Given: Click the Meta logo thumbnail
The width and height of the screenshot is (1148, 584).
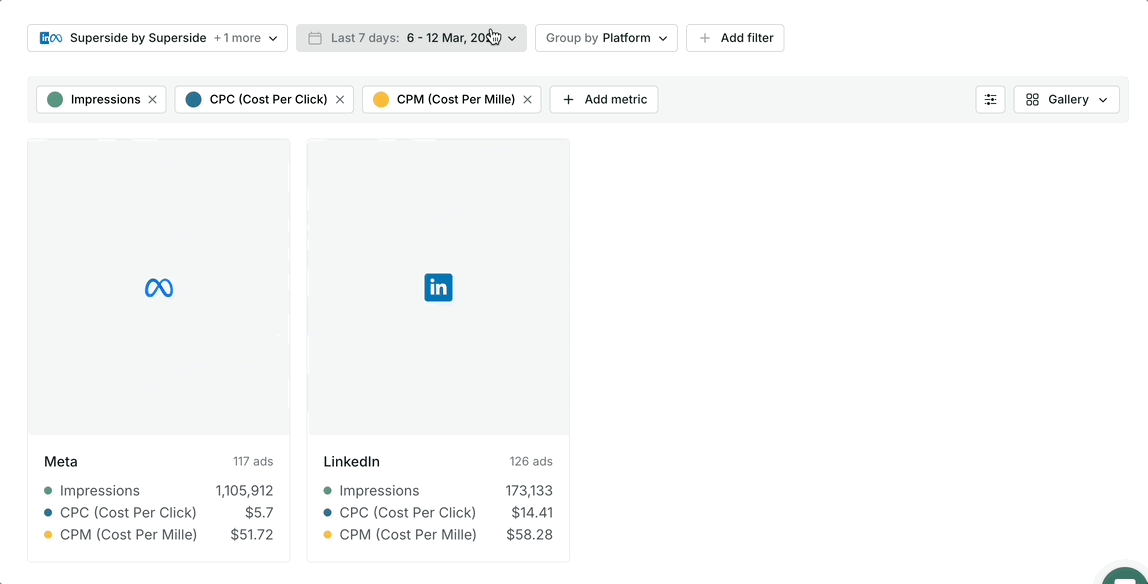Looking at the screenshot, I should 159,288.
